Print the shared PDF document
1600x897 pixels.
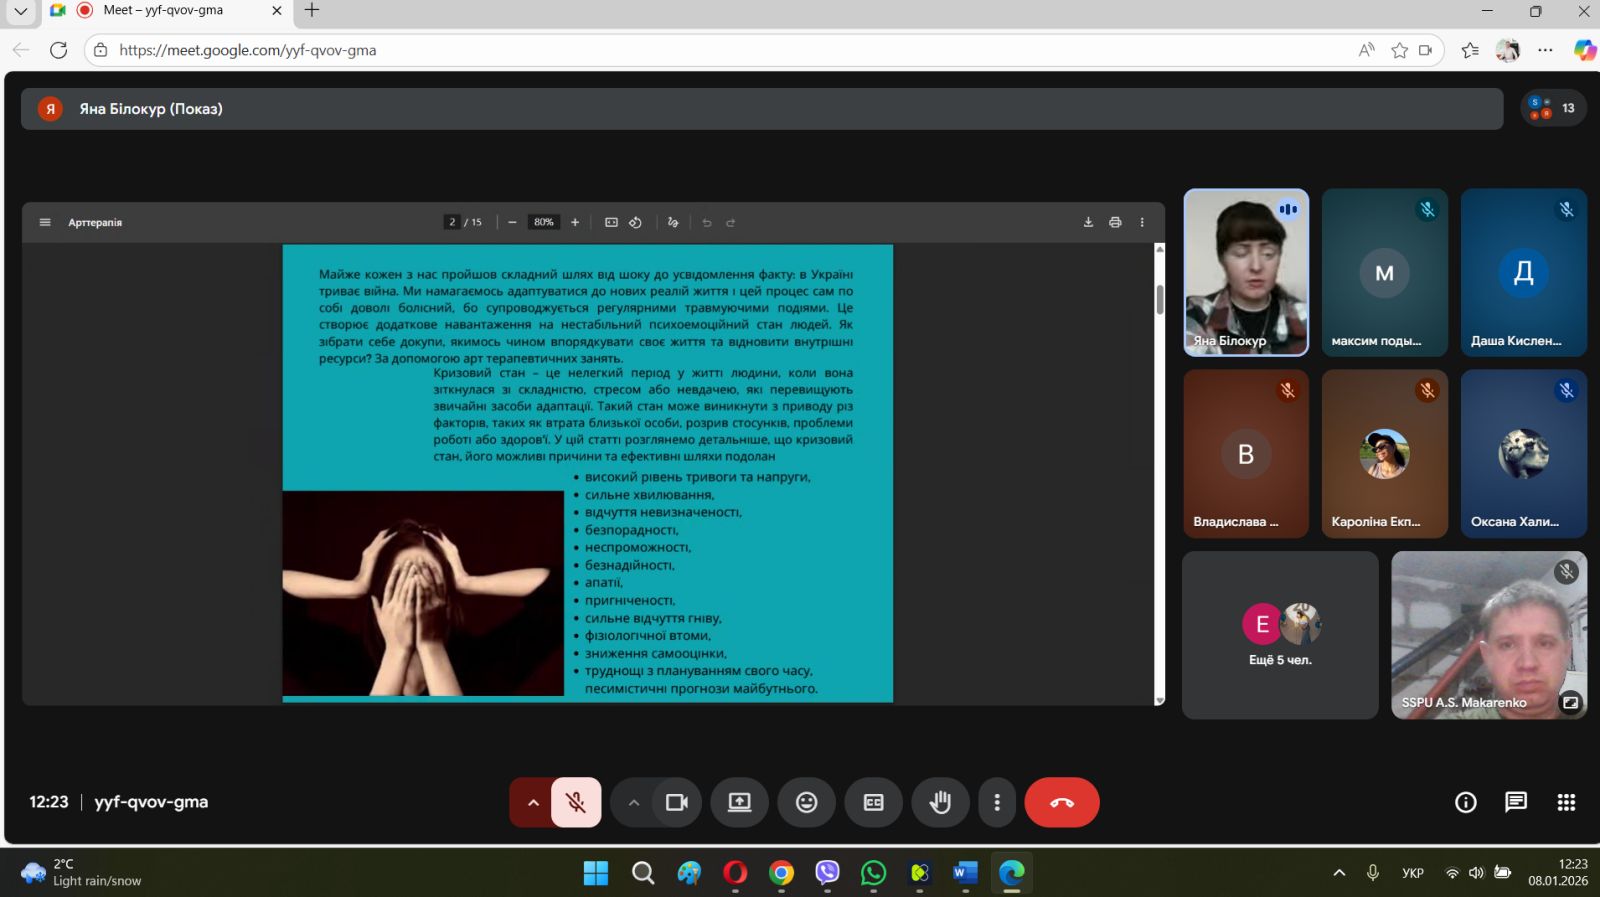[x=1115, y=222]
